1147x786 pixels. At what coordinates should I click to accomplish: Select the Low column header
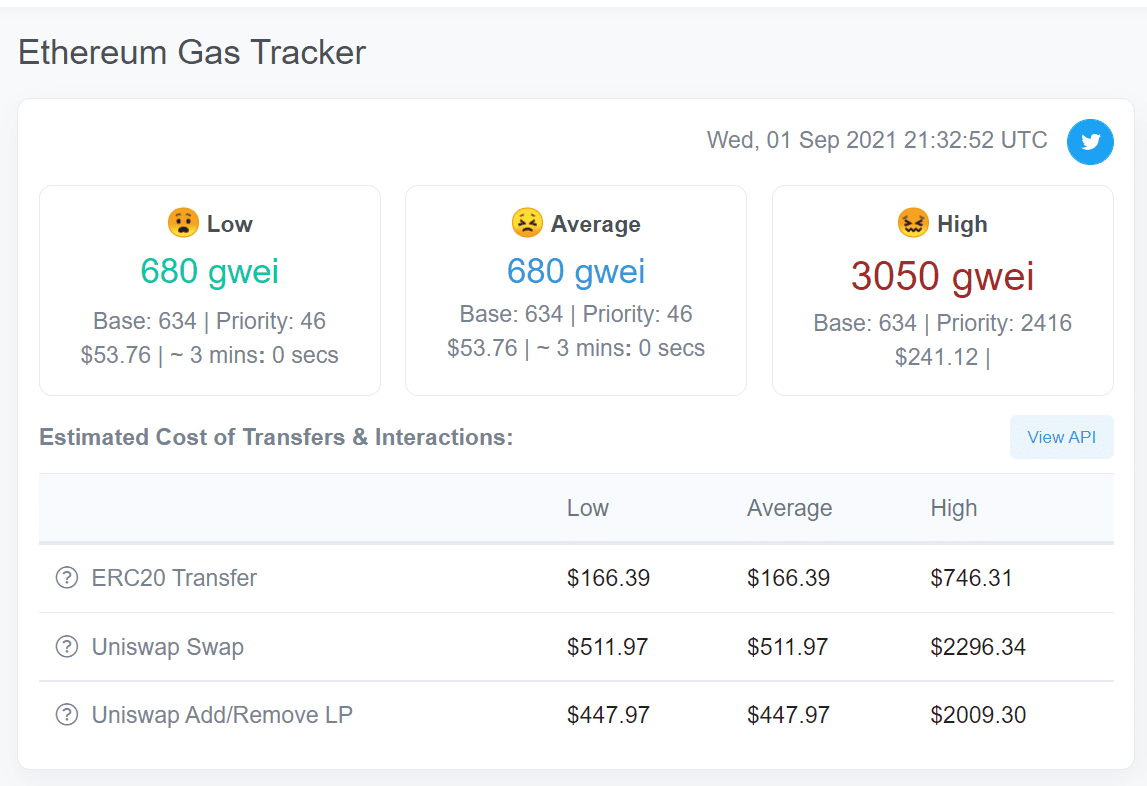click(x=588, y=508)
